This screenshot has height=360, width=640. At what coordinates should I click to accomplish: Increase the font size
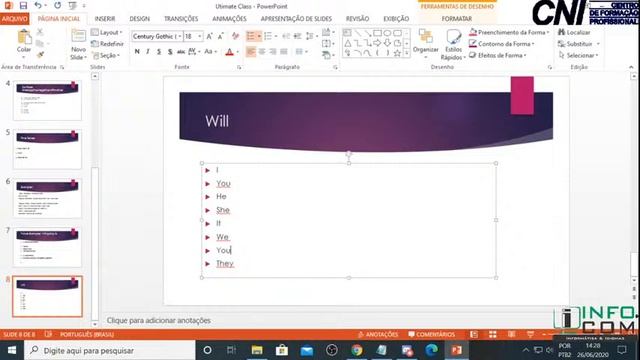click(x=209, y=36)
